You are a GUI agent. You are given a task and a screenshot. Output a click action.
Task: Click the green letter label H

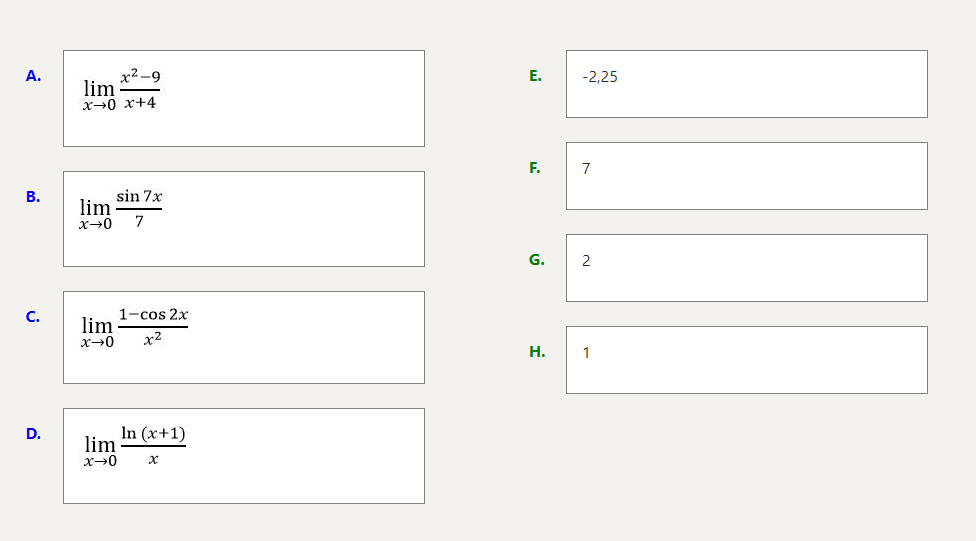click(537, 351)
